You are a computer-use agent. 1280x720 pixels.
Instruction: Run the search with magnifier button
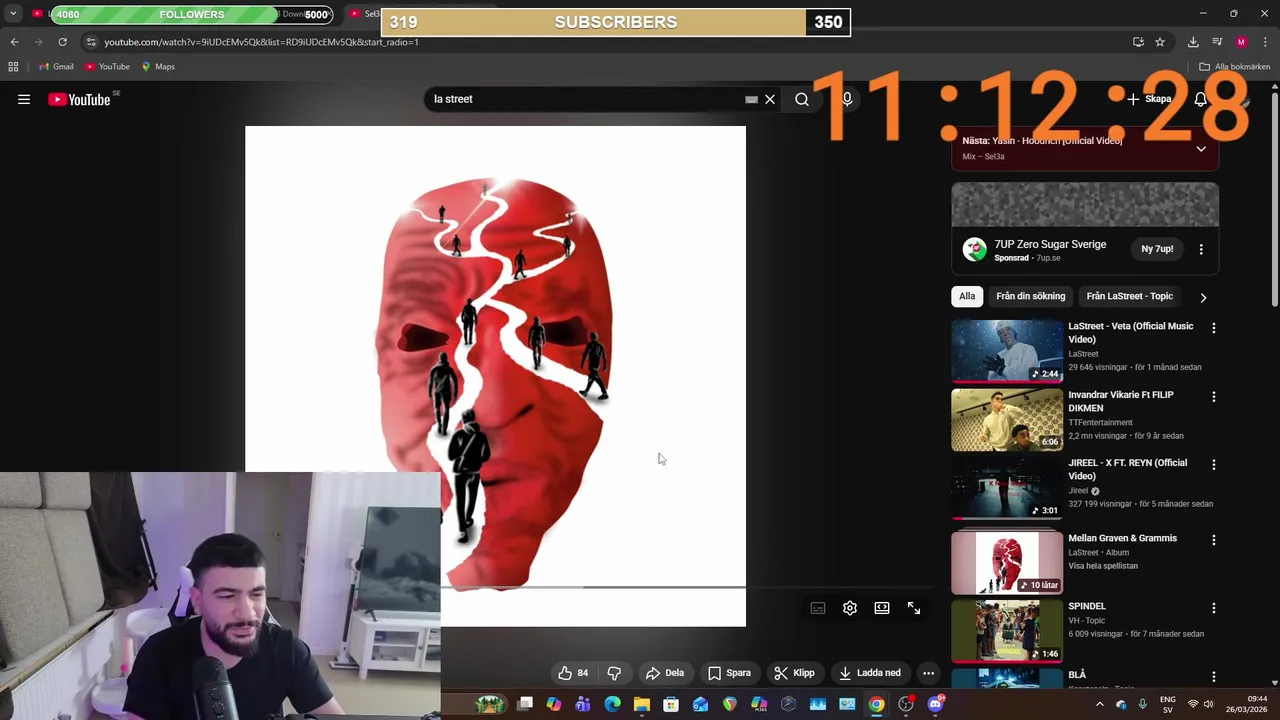802,99
